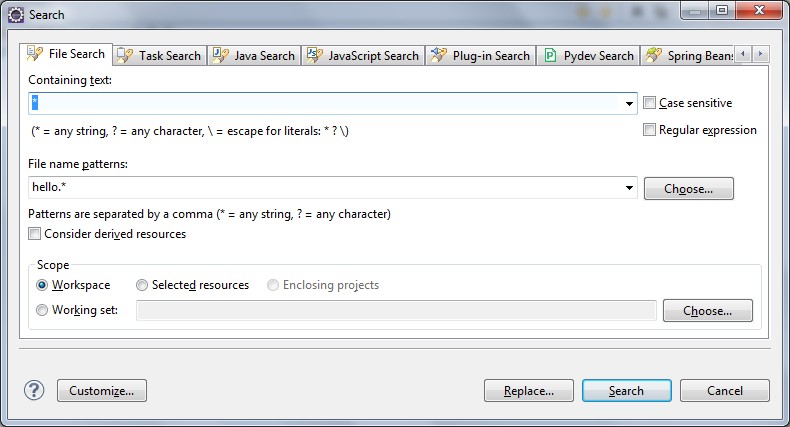790x427 pixels.
Task: Toggle the Regular expression checkbox
Action: (x=650, y=130)
